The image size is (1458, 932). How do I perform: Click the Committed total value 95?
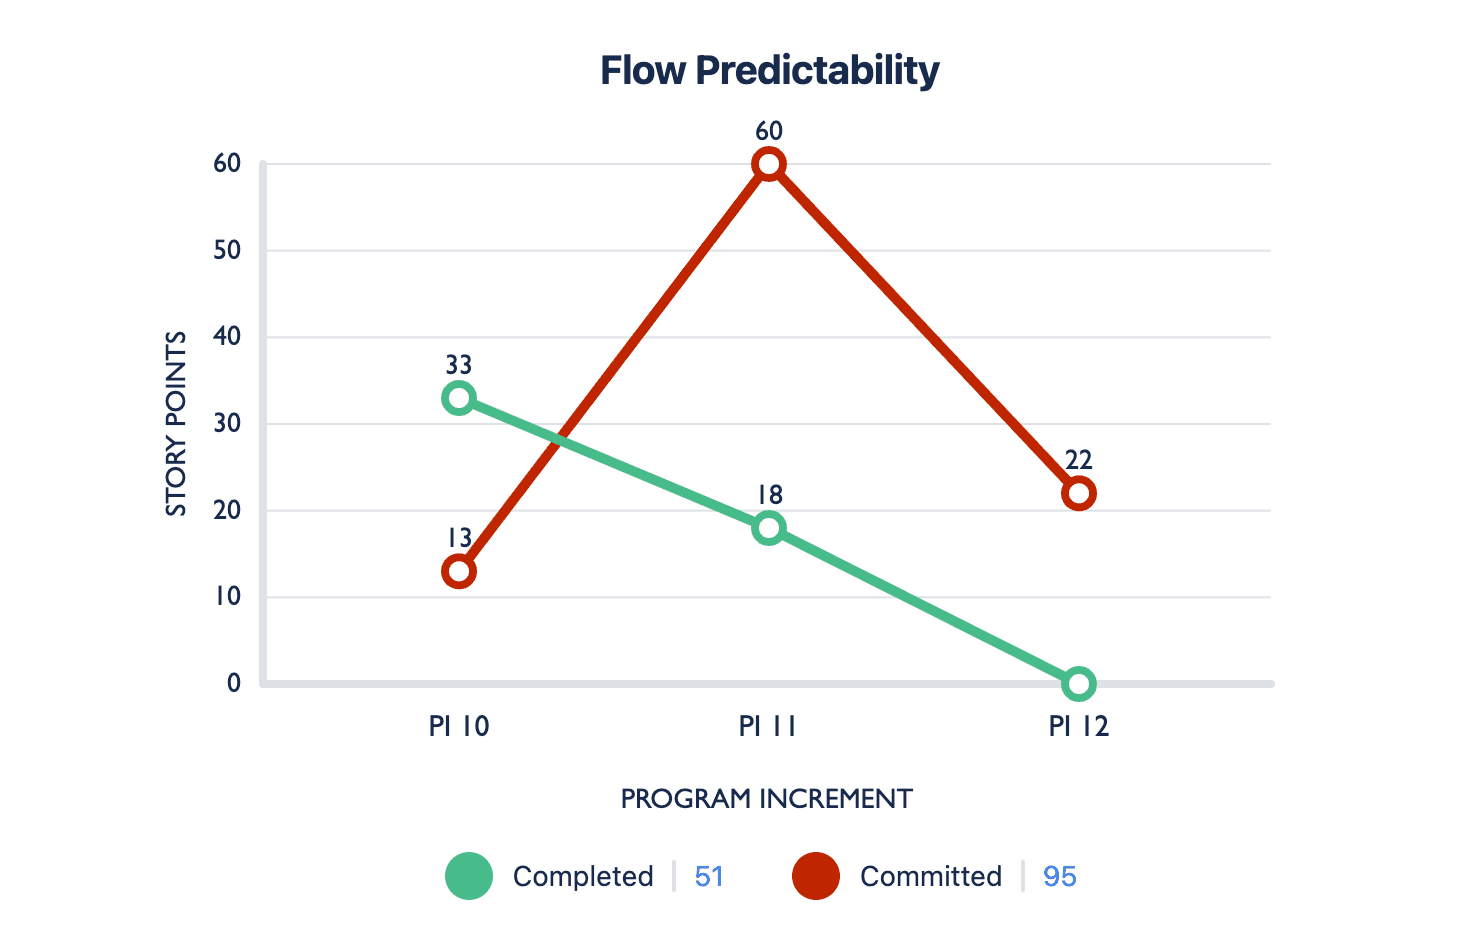coord(1059,876)
